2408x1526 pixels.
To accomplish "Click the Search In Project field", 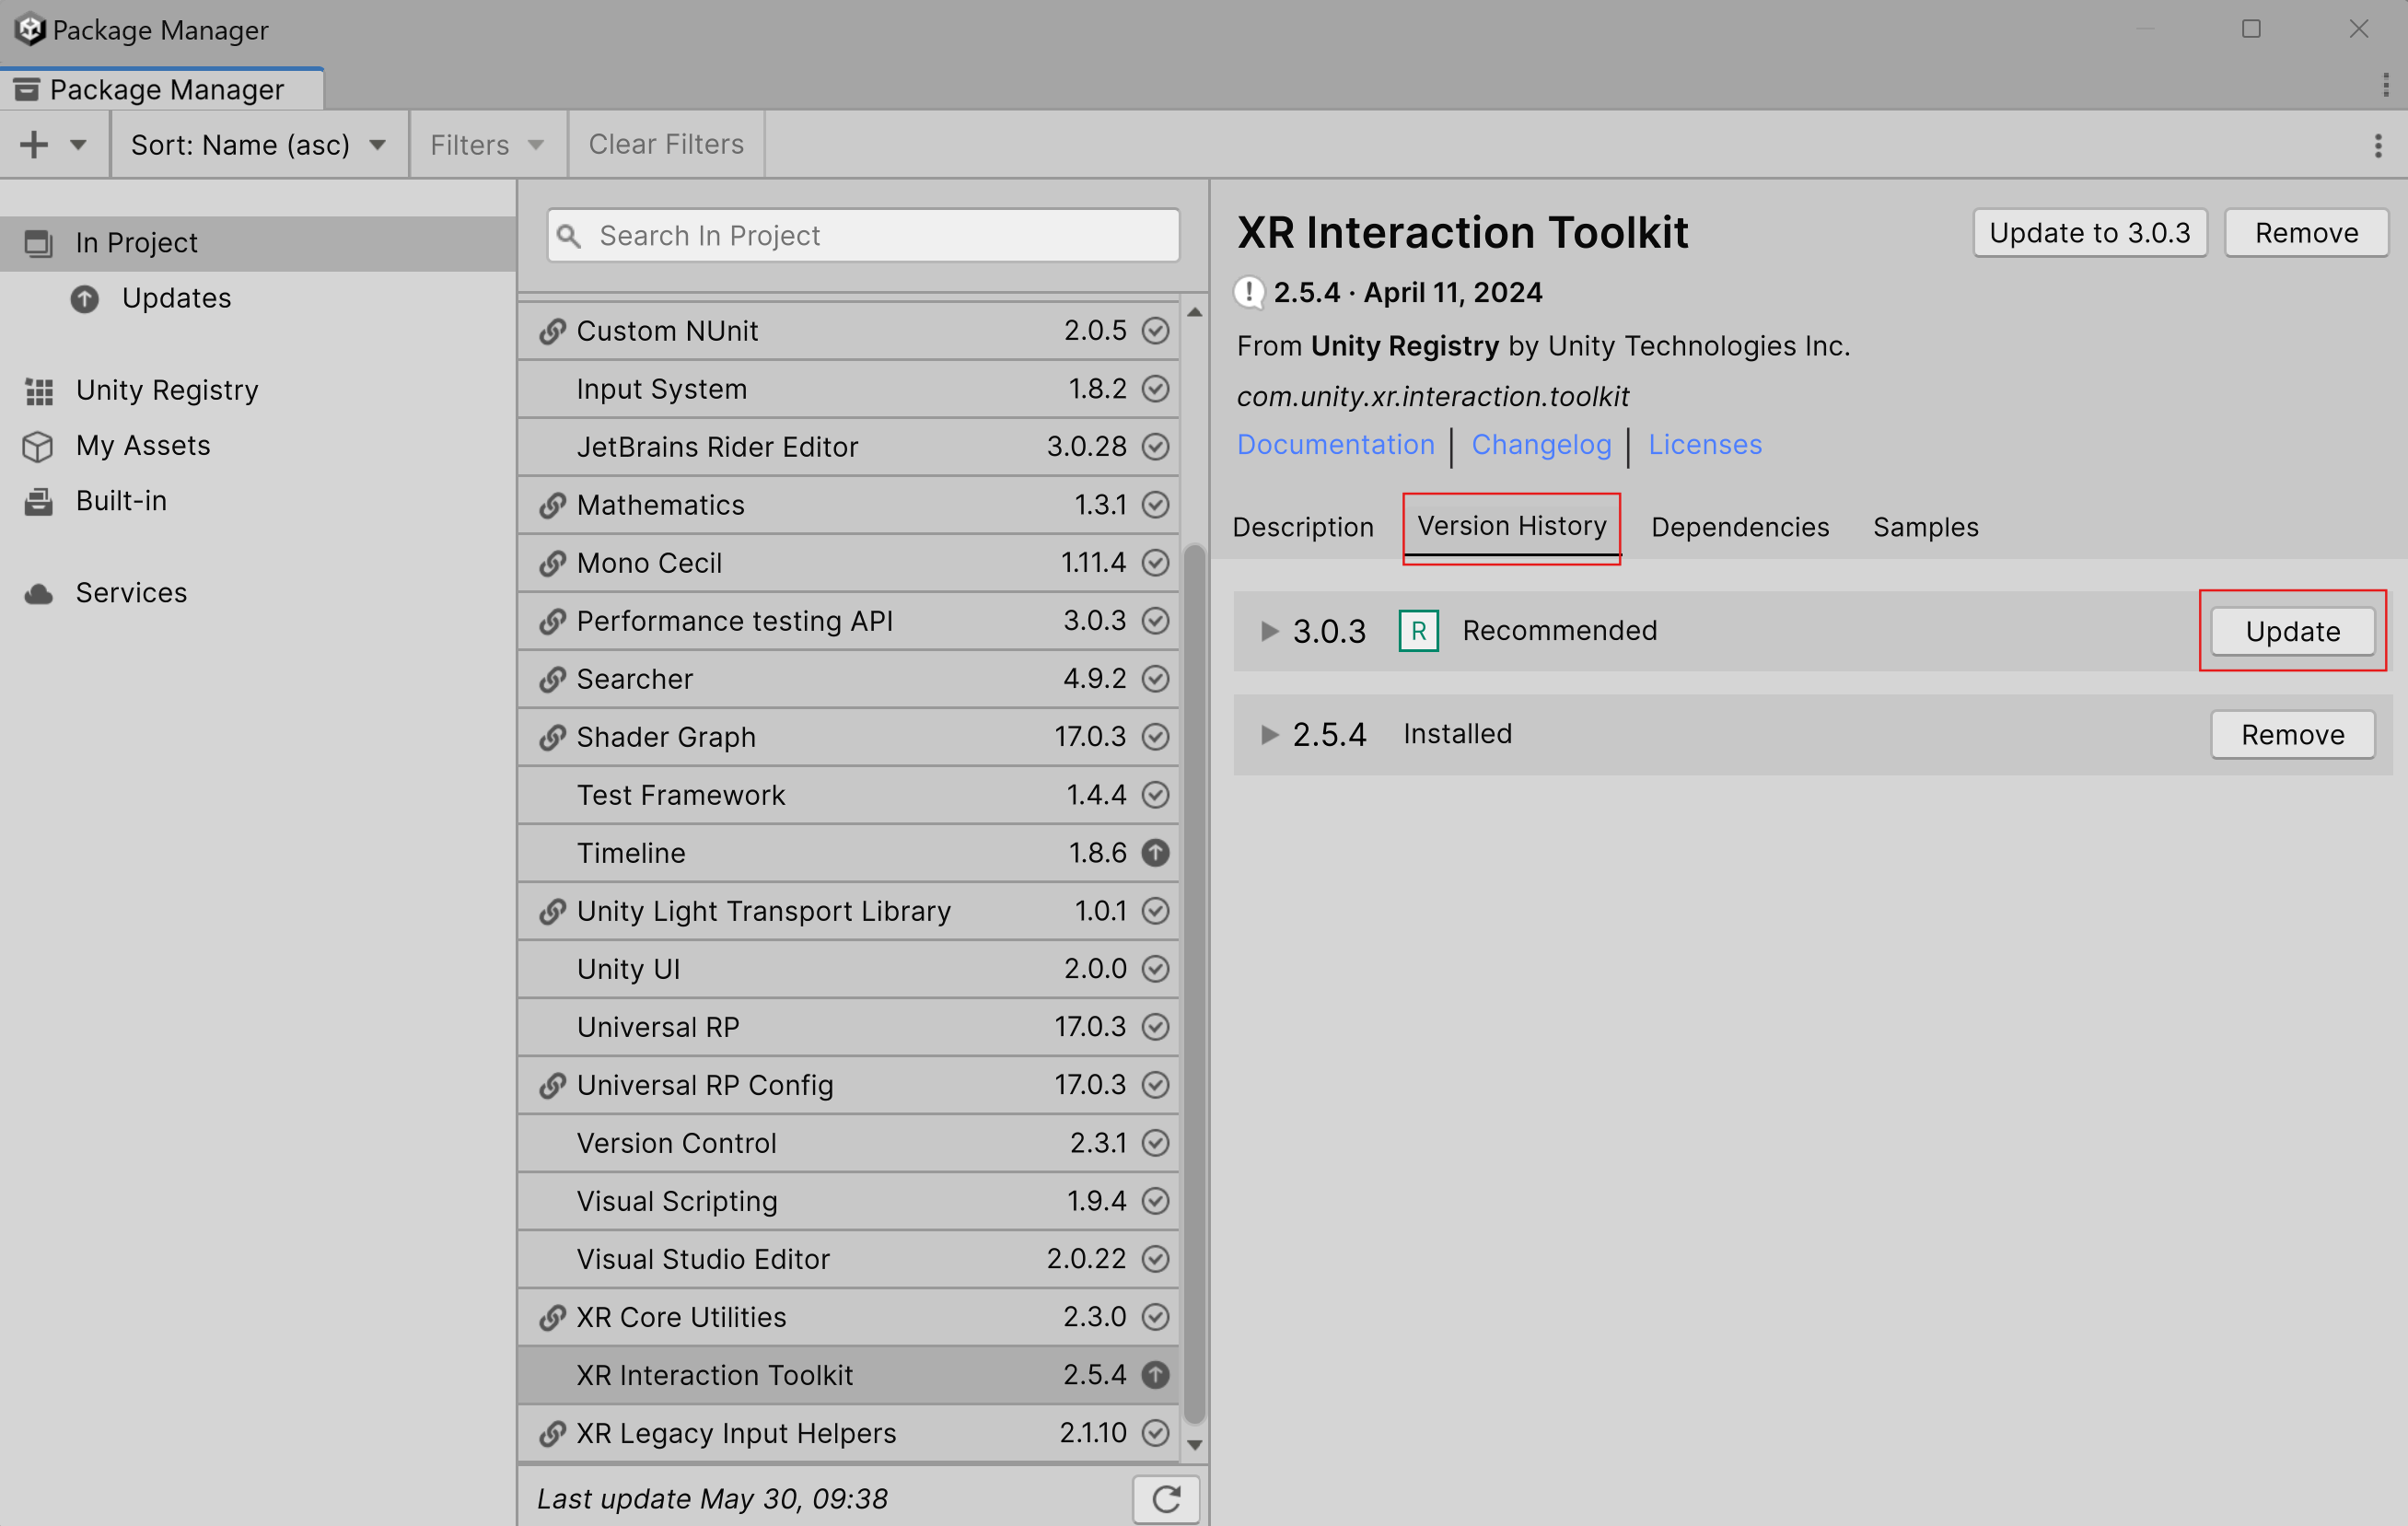I will point(860,235).
